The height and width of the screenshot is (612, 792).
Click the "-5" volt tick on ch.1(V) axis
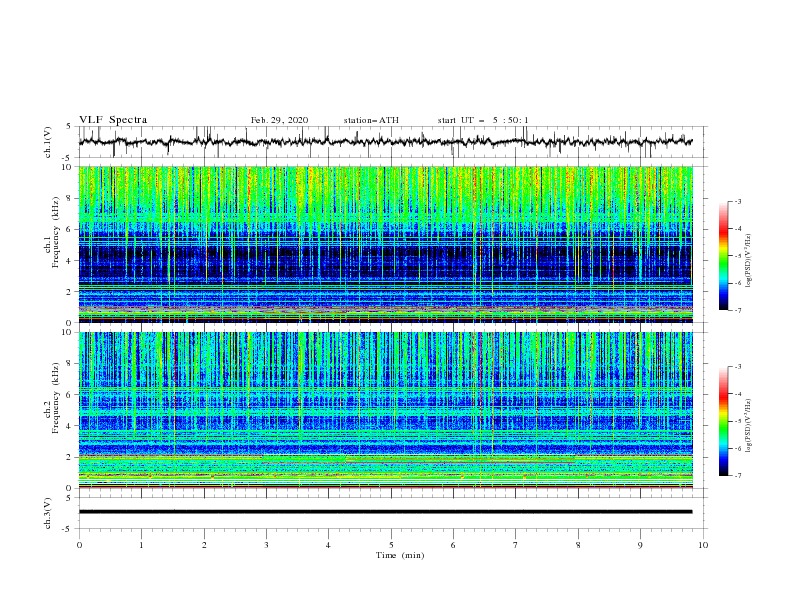66,158
